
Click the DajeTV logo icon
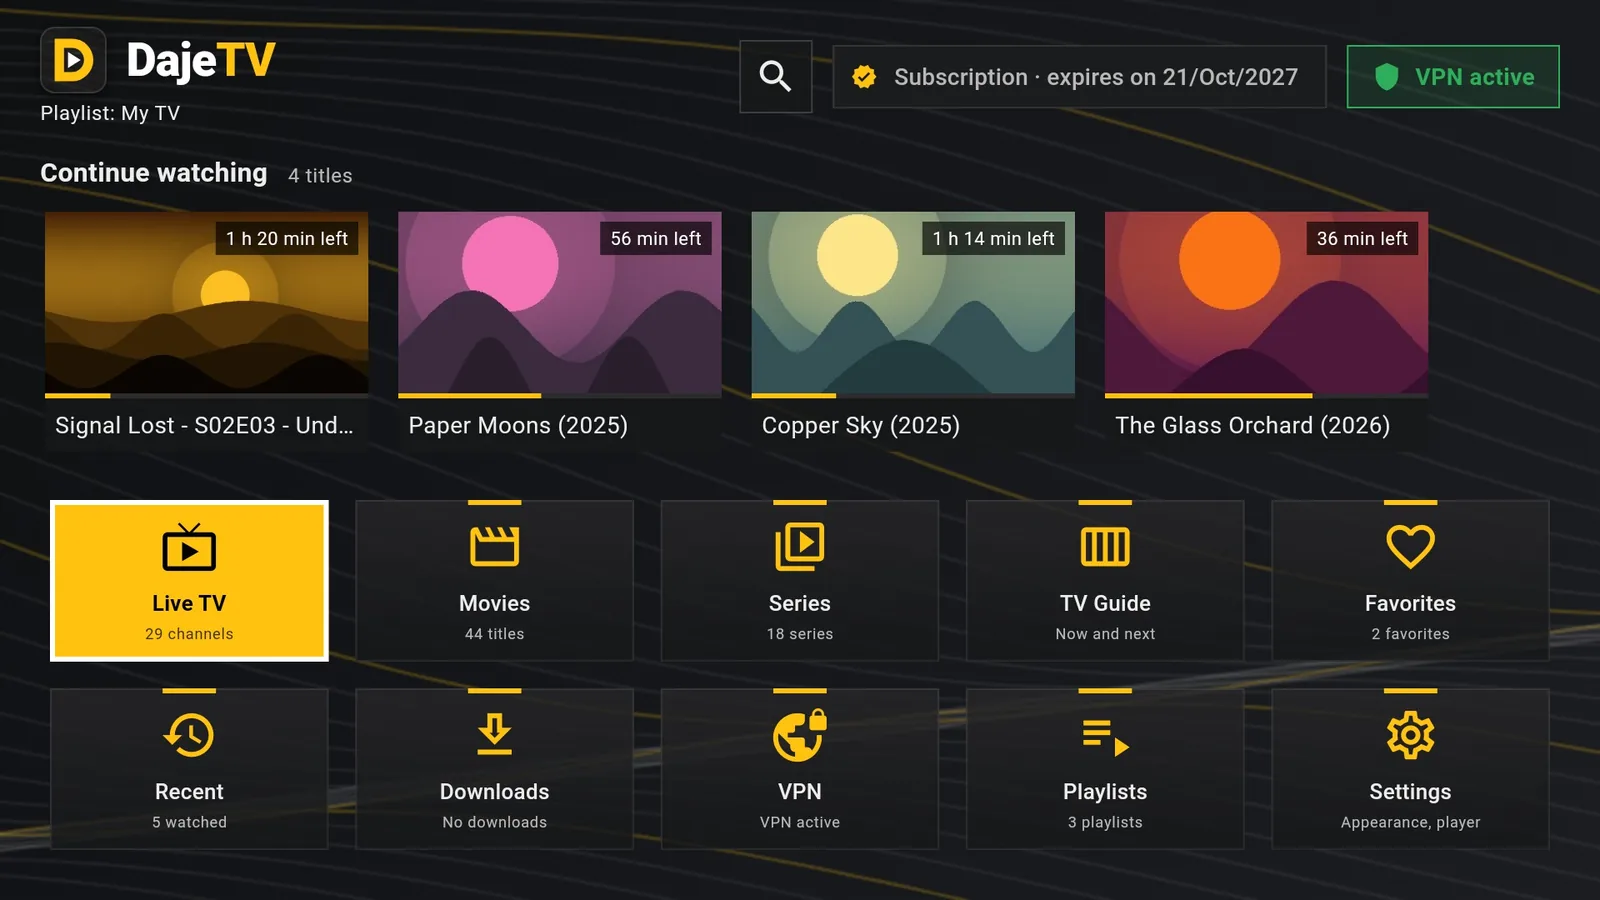click(73, 60)
